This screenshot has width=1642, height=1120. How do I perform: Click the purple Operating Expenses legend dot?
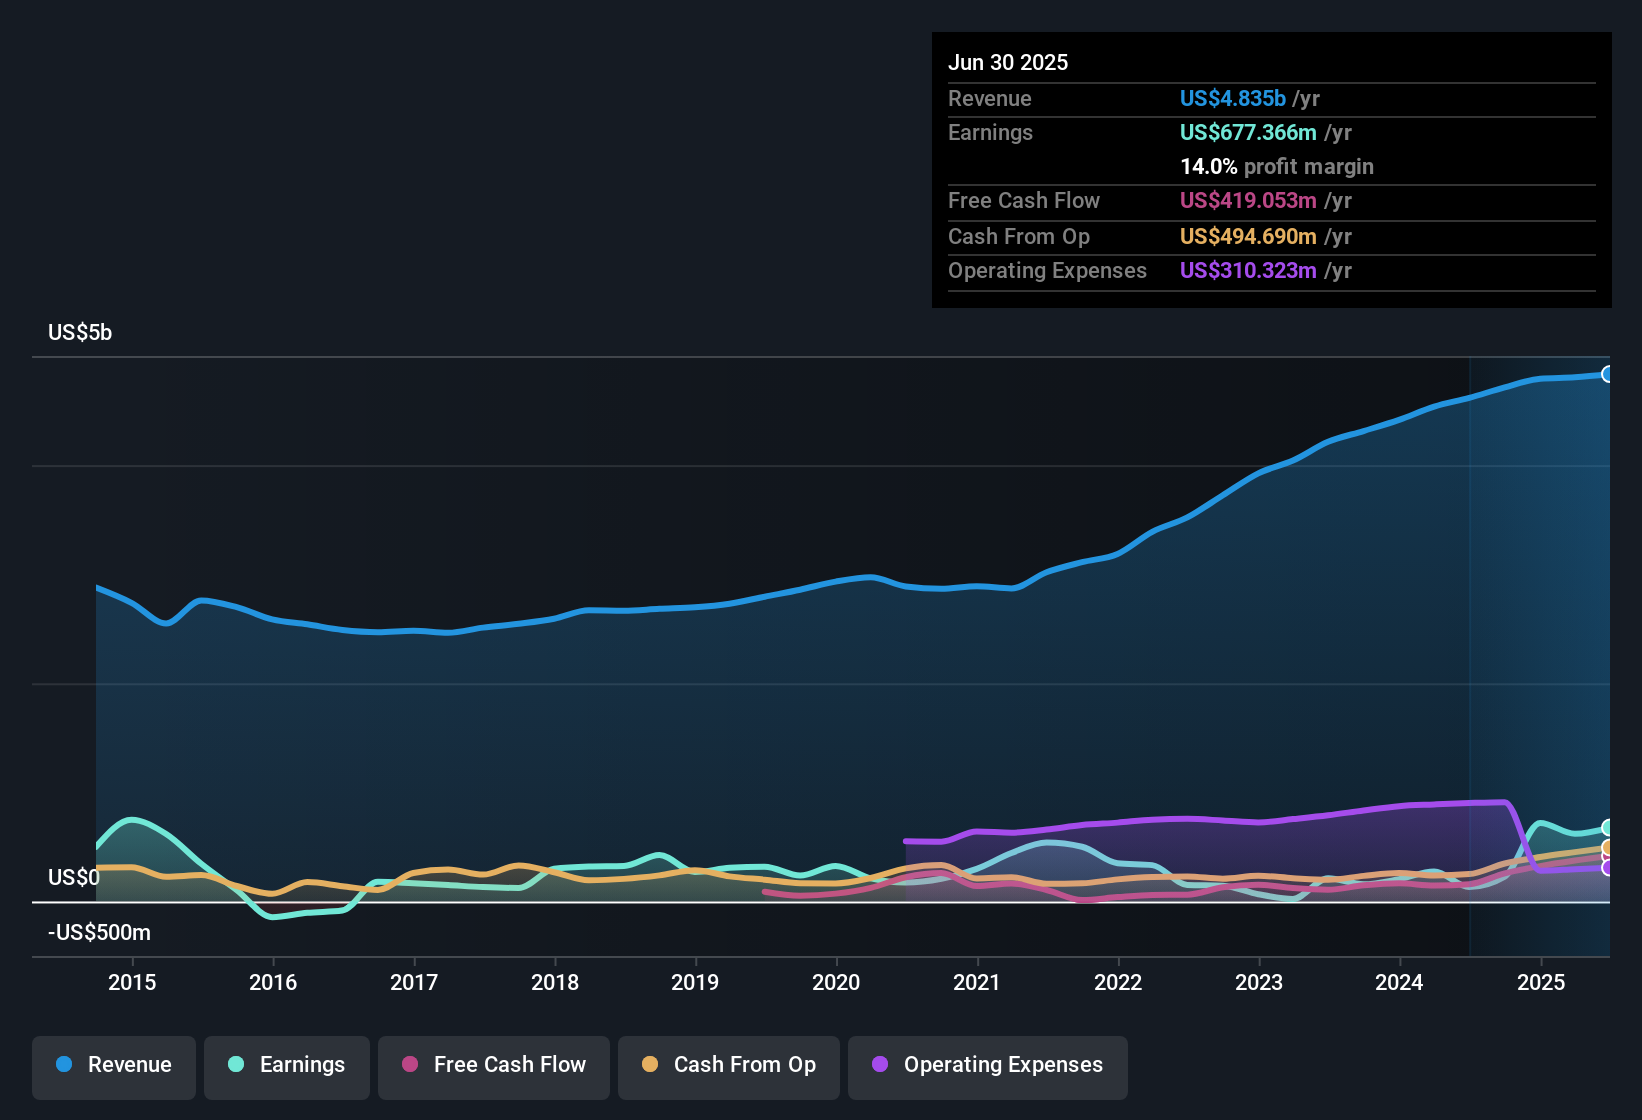click(x=880, y=1065)
